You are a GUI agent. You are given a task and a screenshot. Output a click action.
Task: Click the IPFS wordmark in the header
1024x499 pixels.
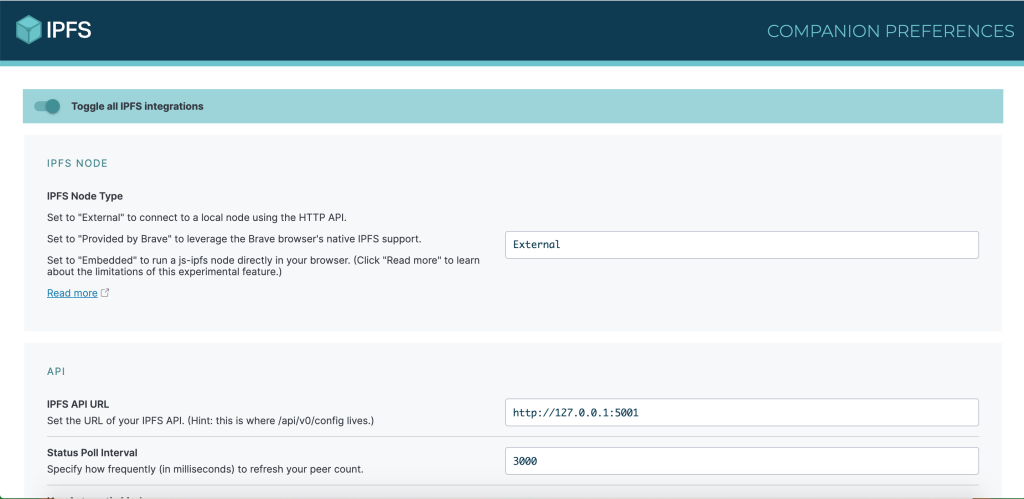click(x=69, y=30)
